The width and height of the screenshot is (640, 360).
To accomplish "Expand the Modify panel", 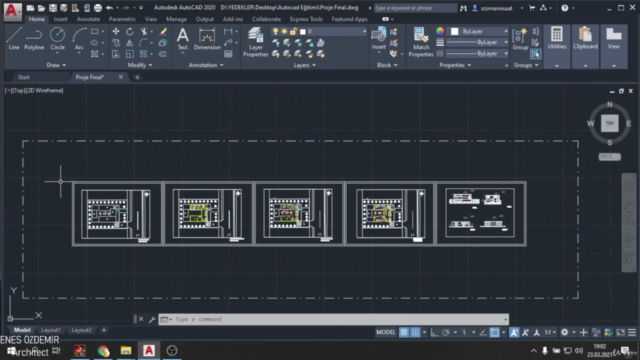I will tap(140, 65).
